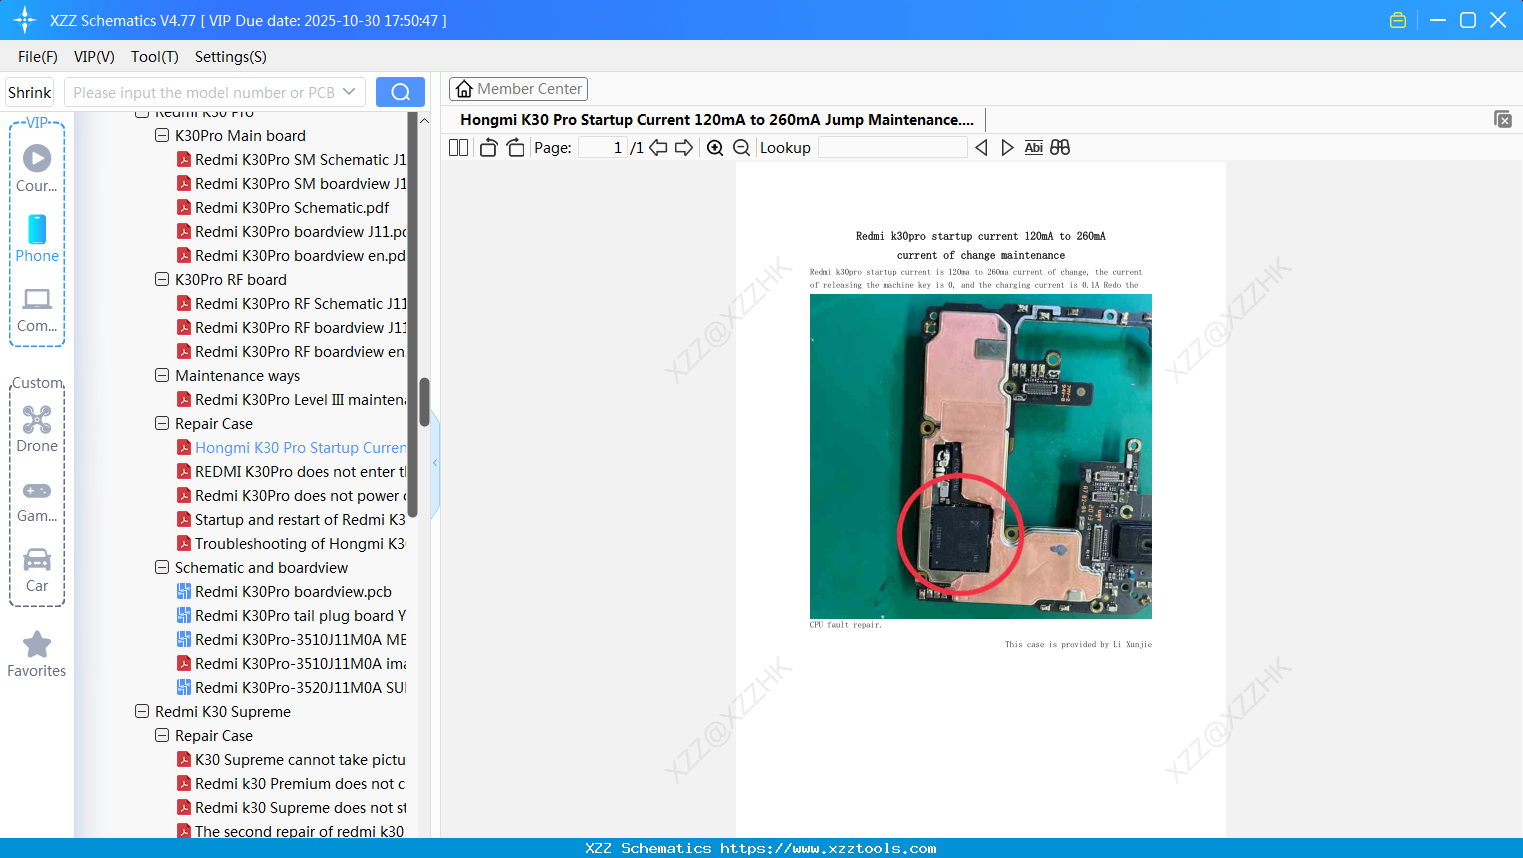Rotate the PDF page clockwise
Viewport: 1523px width, 858px height.
(514, 146)
